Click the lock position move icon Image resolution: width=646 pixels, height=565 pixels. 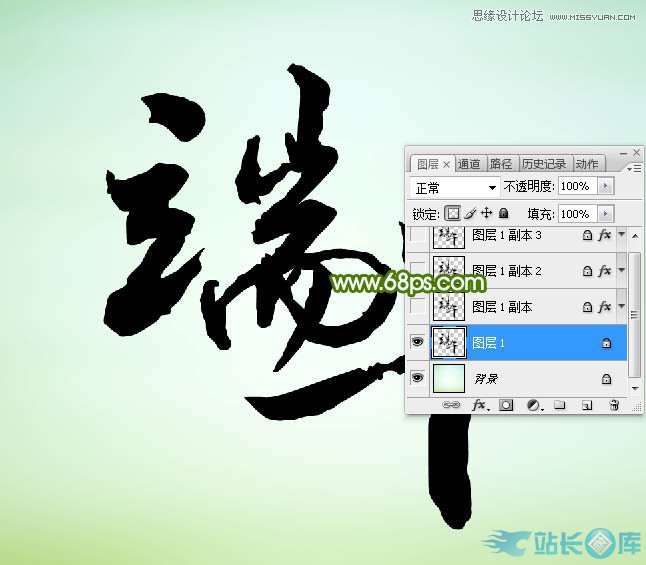pos(487,213)
